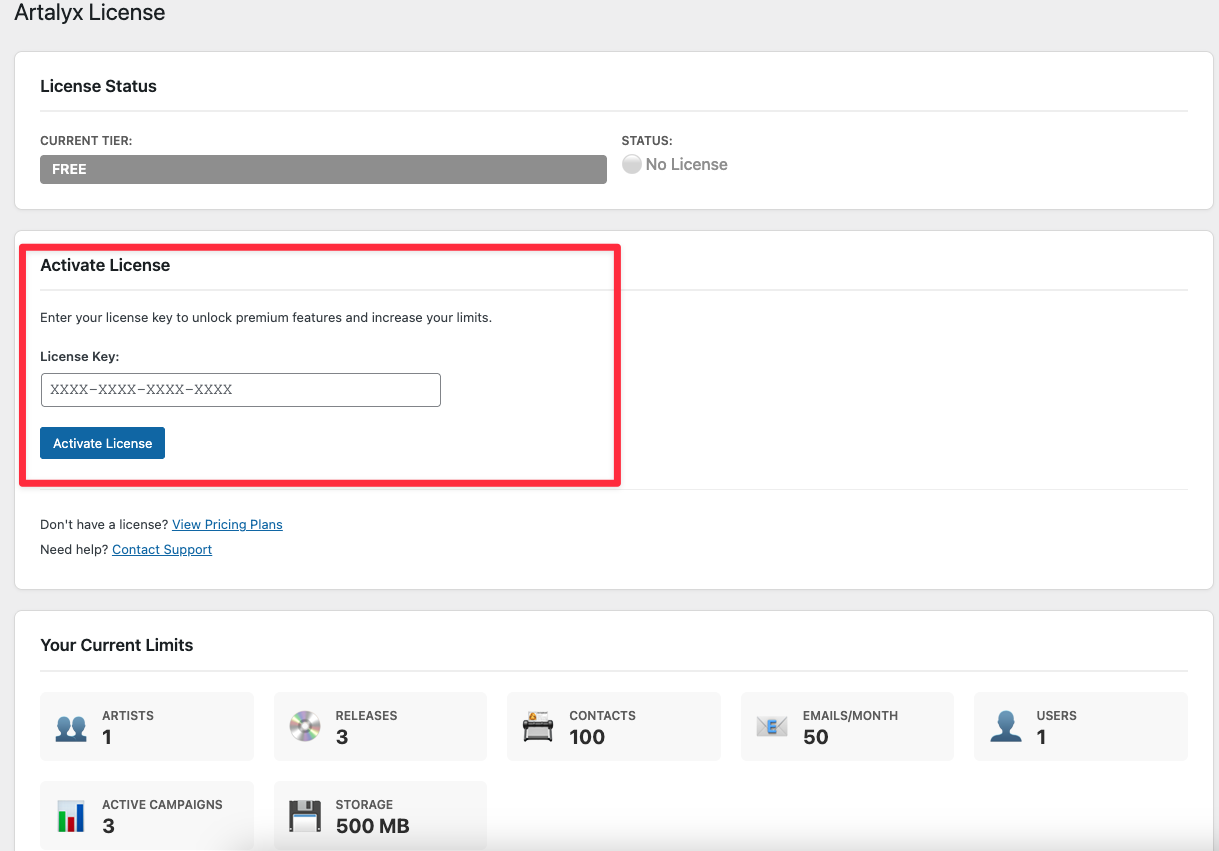The height and width of the screenshot is (851, 1219).
Task: Click the Contacts limit value 100
Action: [587, 737]
